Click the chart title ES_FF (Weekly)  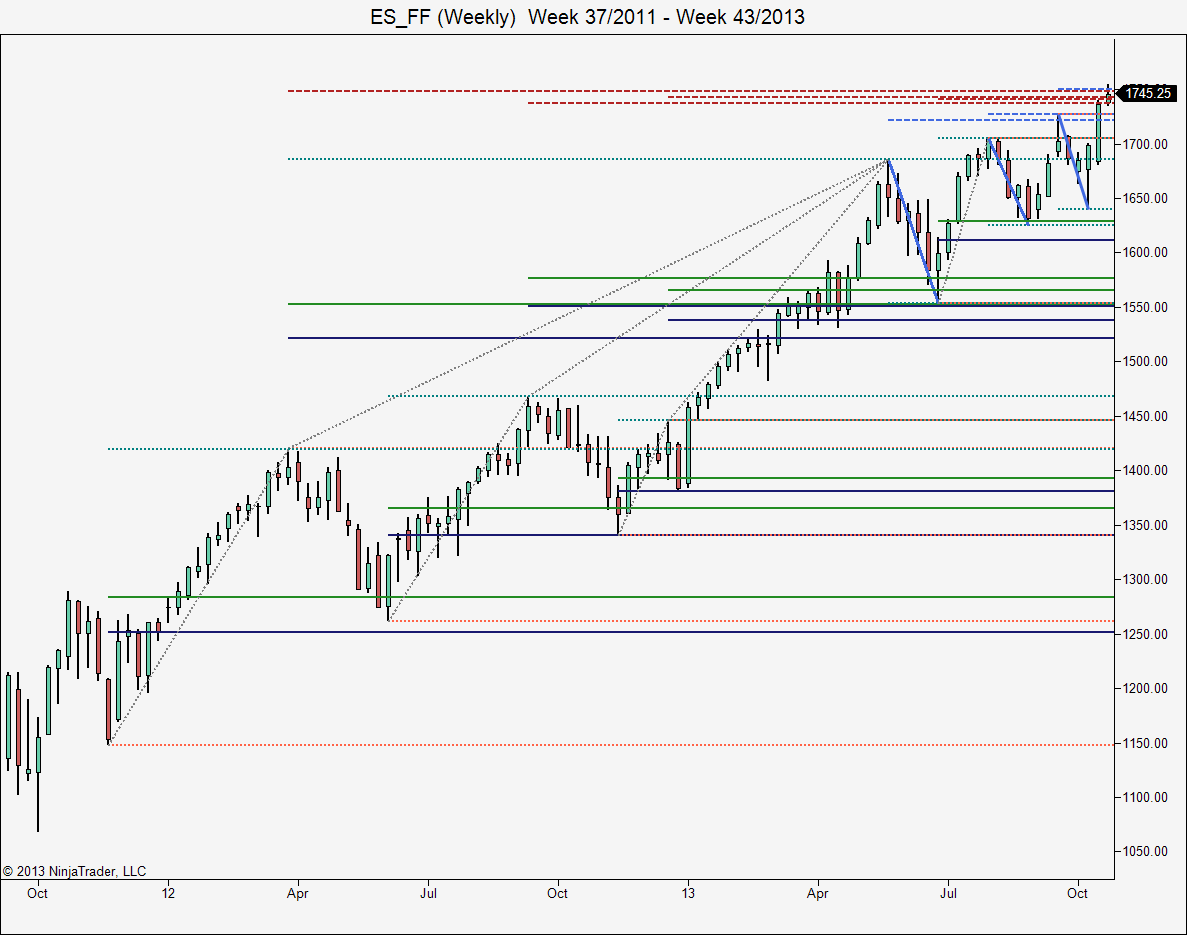pyautogui.click(x=443, y=17)
